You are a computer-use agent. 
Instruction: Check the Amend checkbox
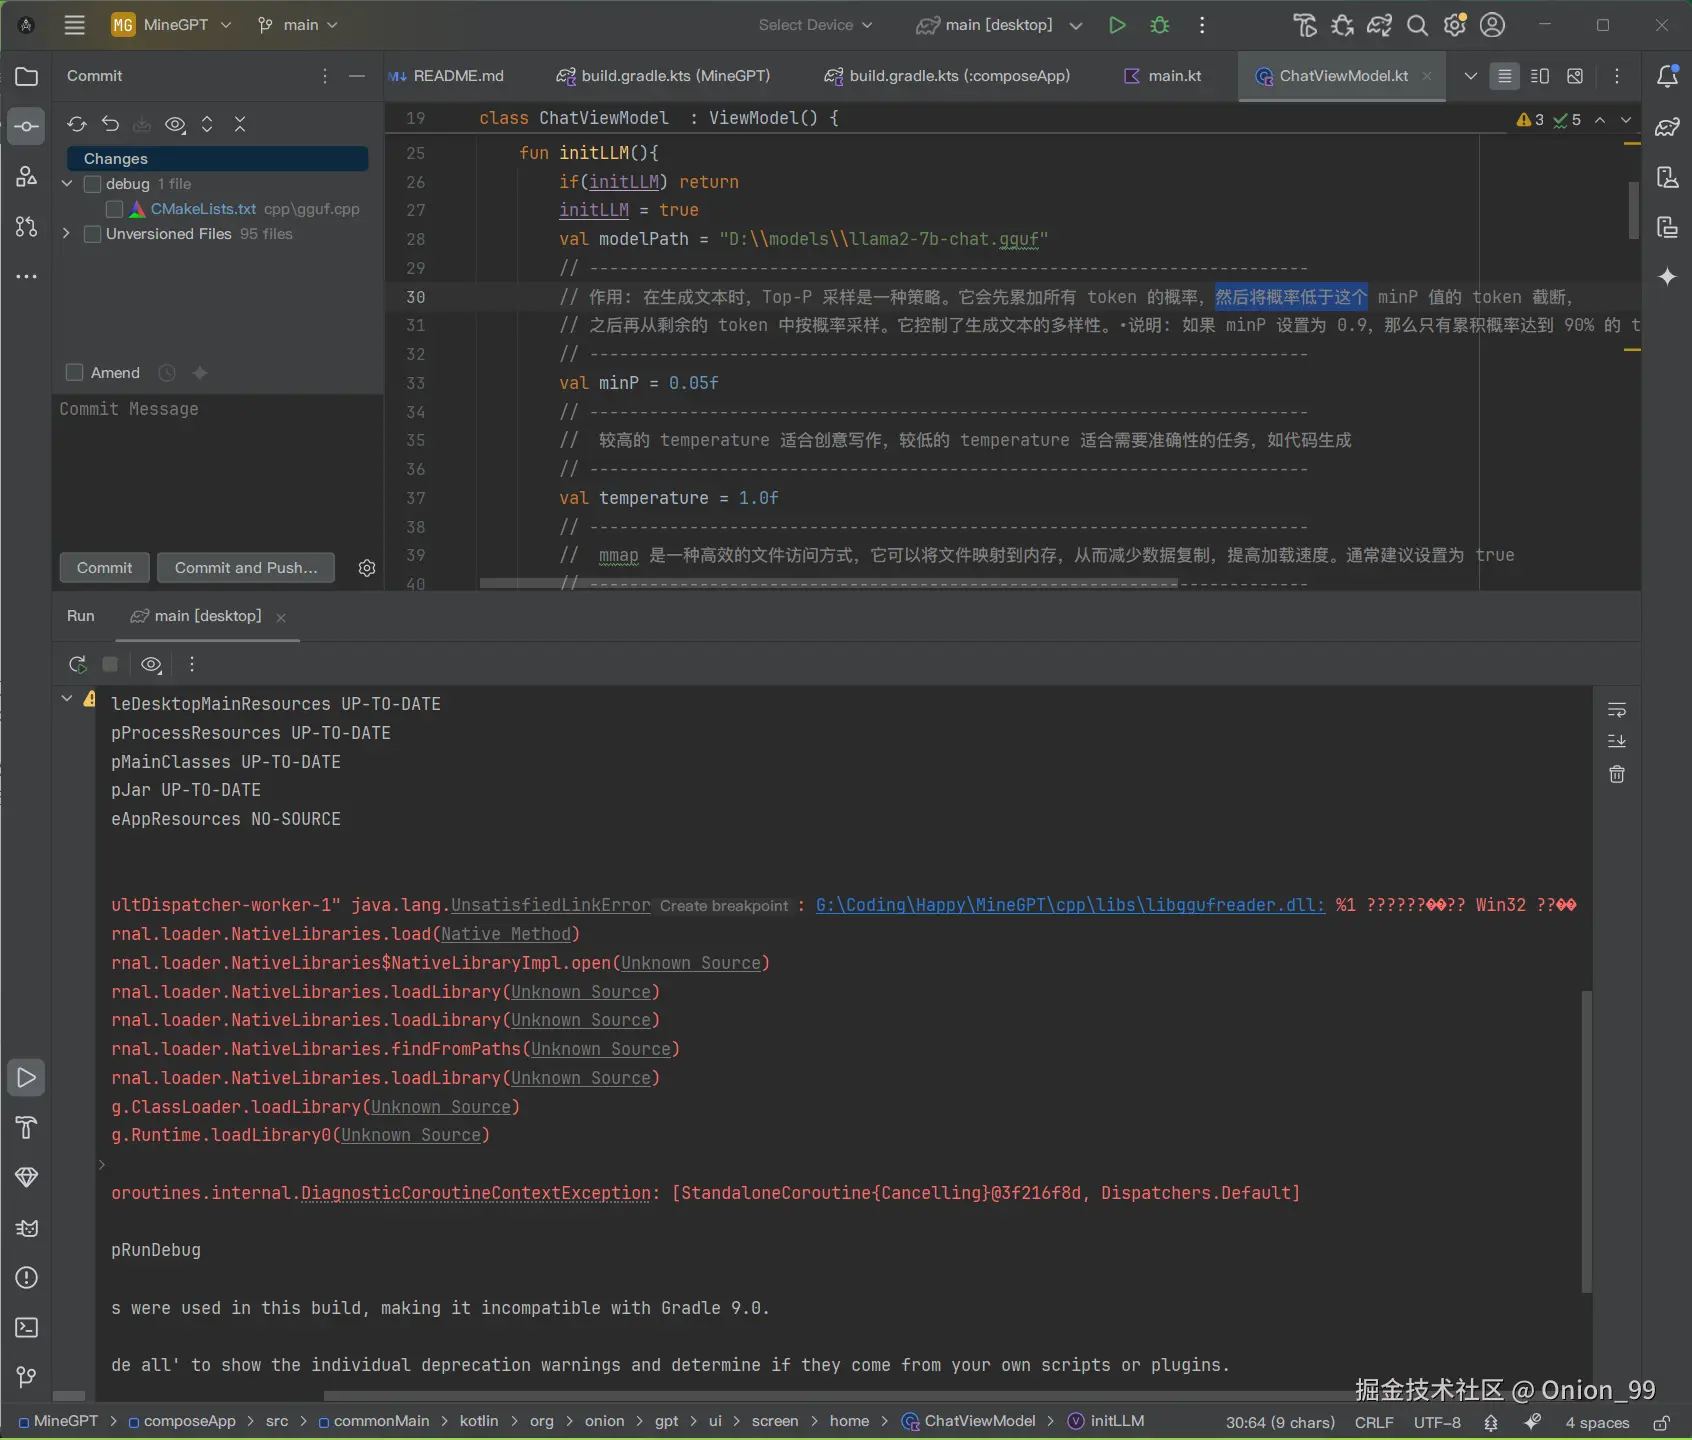click(74, 373)
